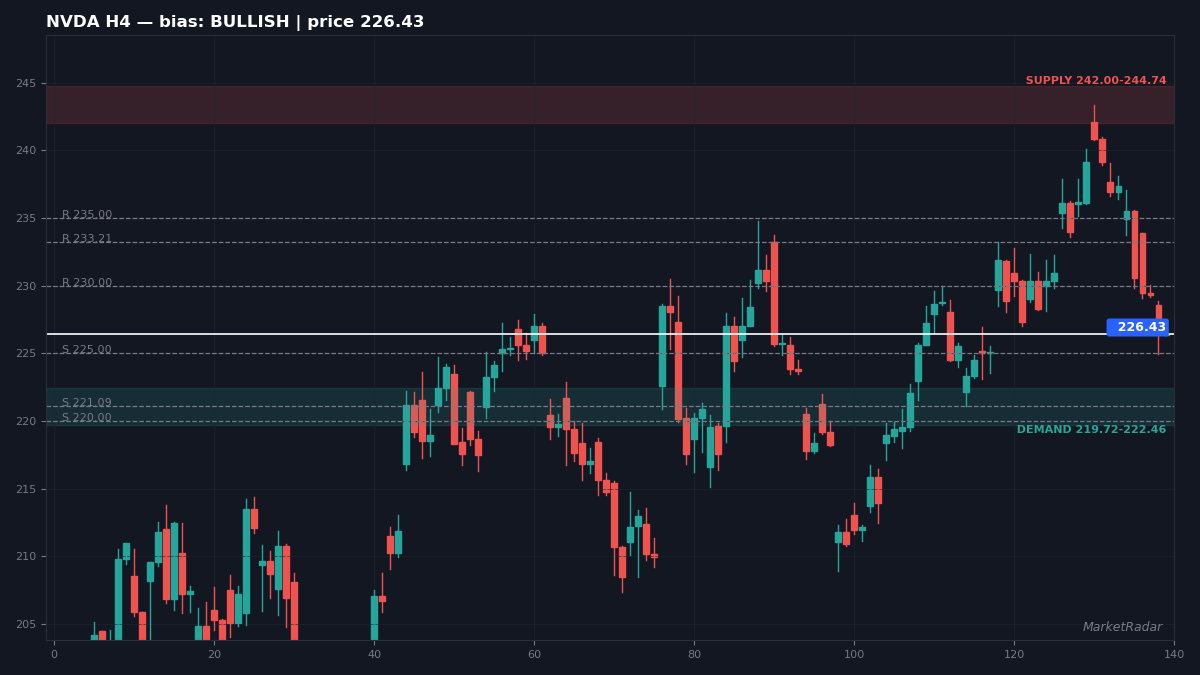Image resolution: width=1200 pixels, height=675 pixels.
Task: Click the 80 x-axis tick label
Action: (694, 654)
